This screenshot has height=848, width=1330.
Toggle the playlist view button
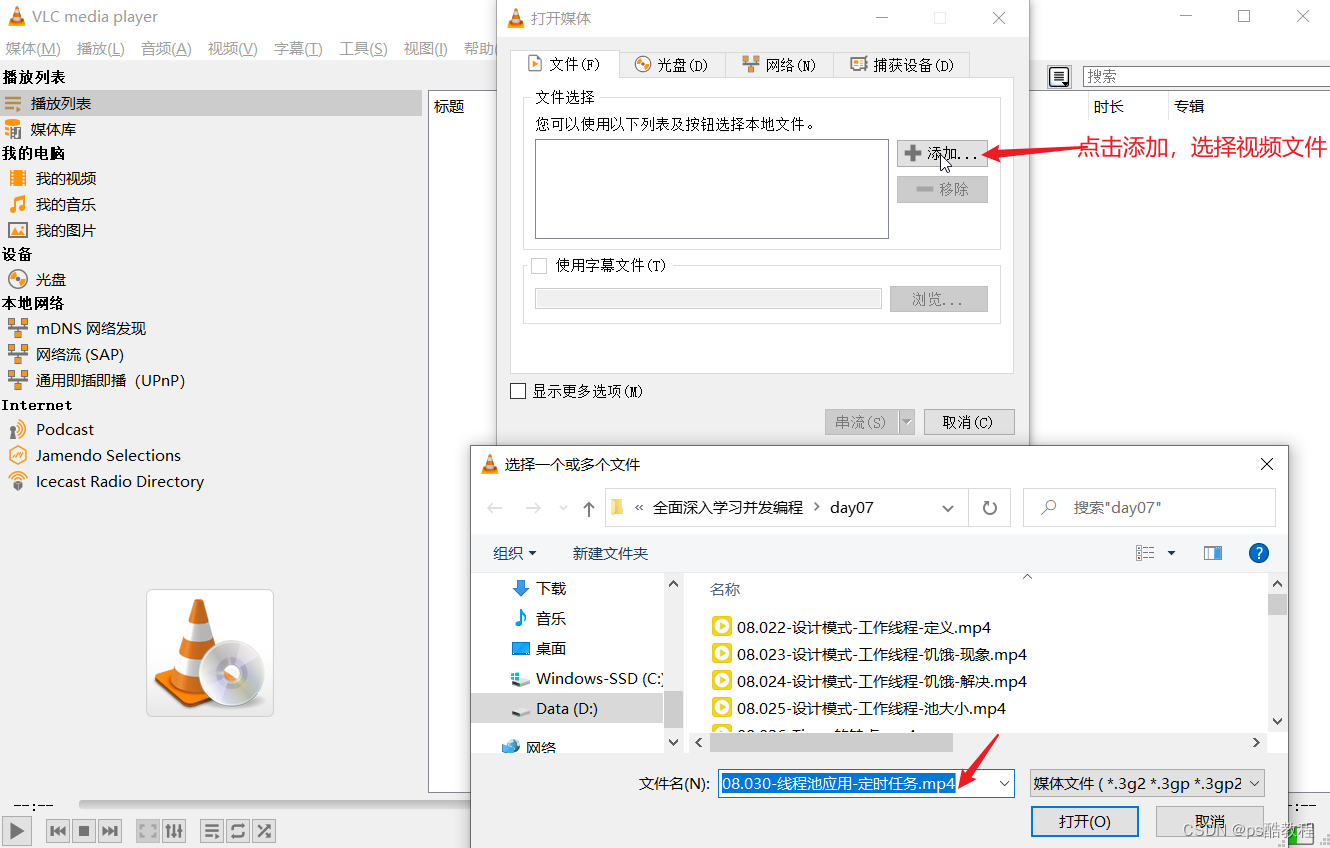point(212,831)
